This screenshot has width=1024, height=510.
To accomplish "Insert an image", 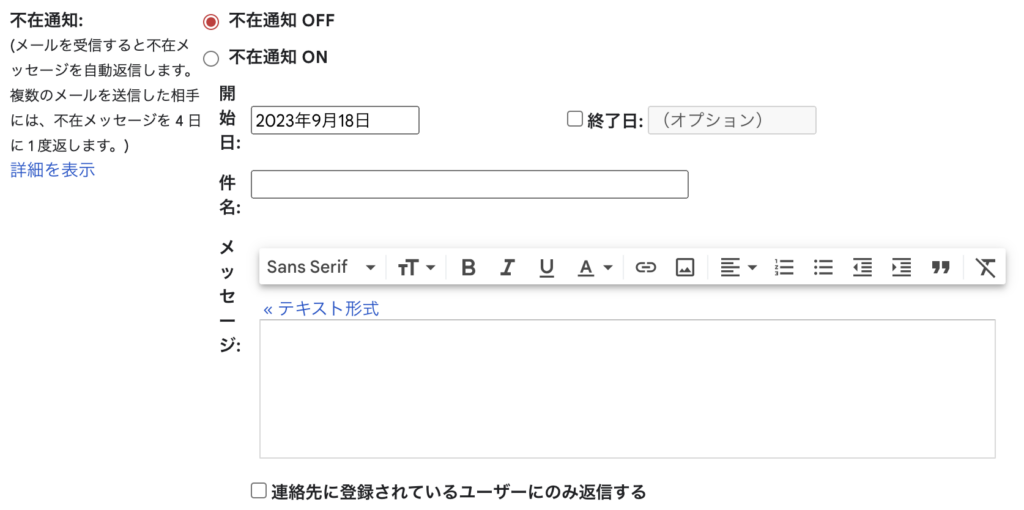I will (685, 267).
